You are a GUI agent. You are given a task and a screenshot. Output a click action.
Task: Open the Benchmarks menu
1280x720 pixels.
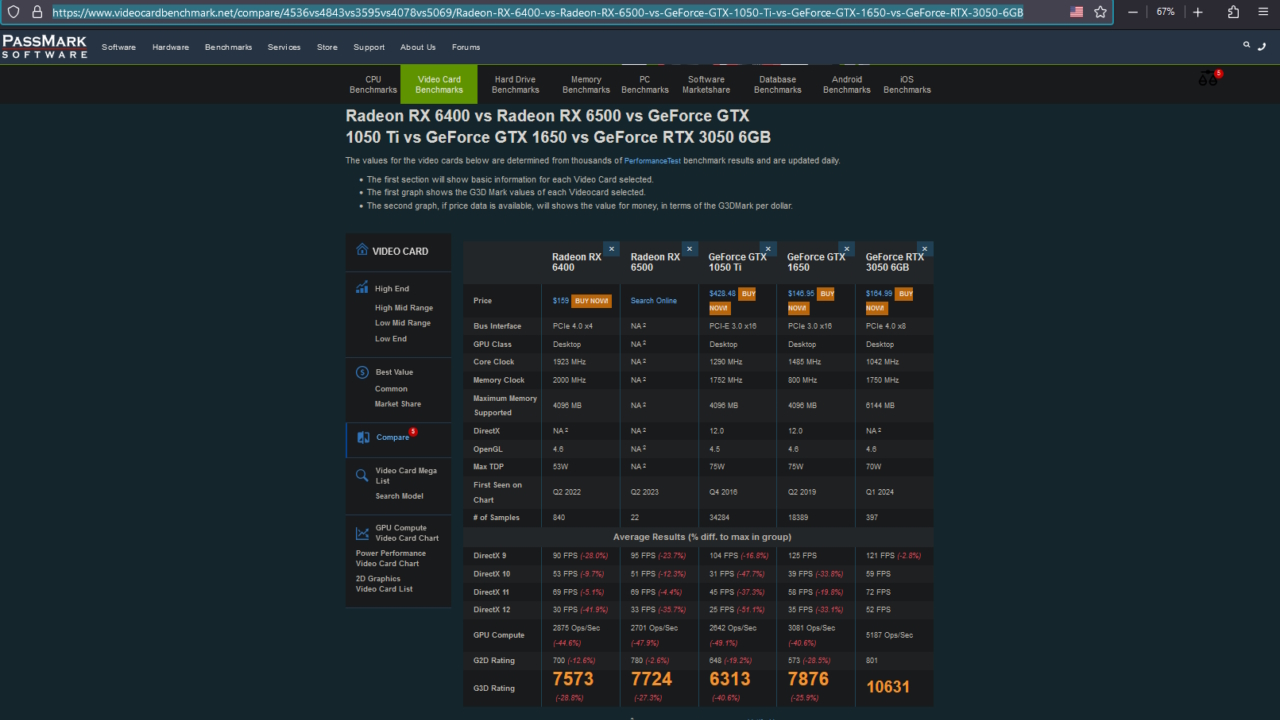[x=228, y=47]
